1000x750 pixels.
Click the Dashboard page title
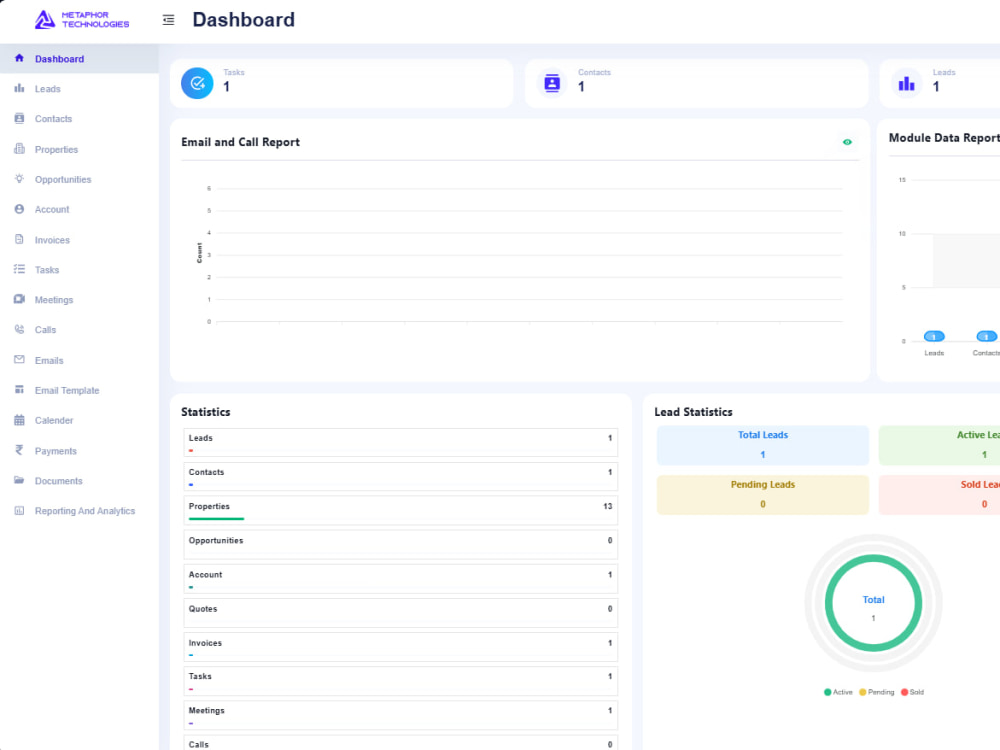(x=244, y=20)
